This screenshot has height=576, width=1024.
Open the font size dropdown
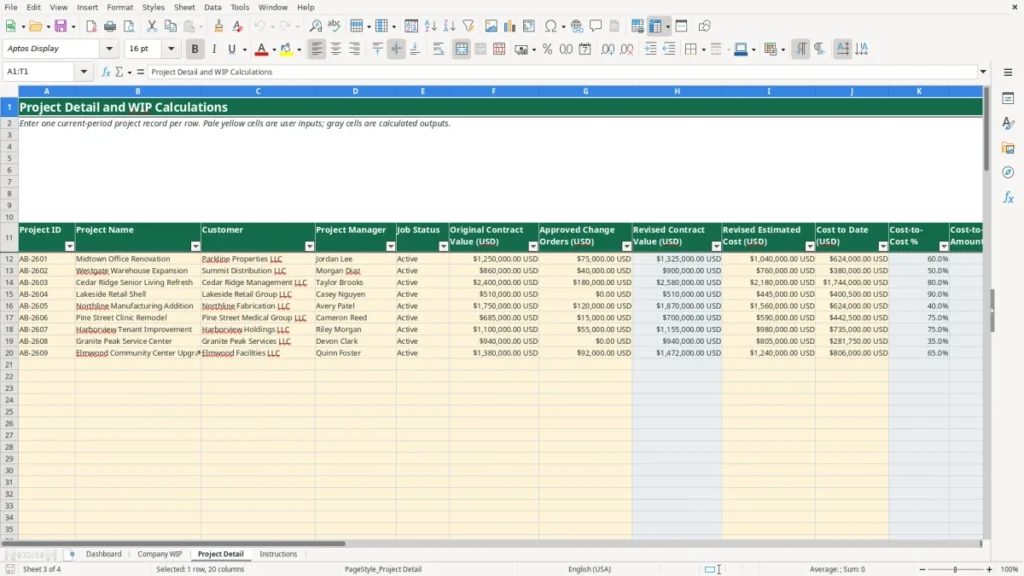pyautogui.click(x=171, y=49)
